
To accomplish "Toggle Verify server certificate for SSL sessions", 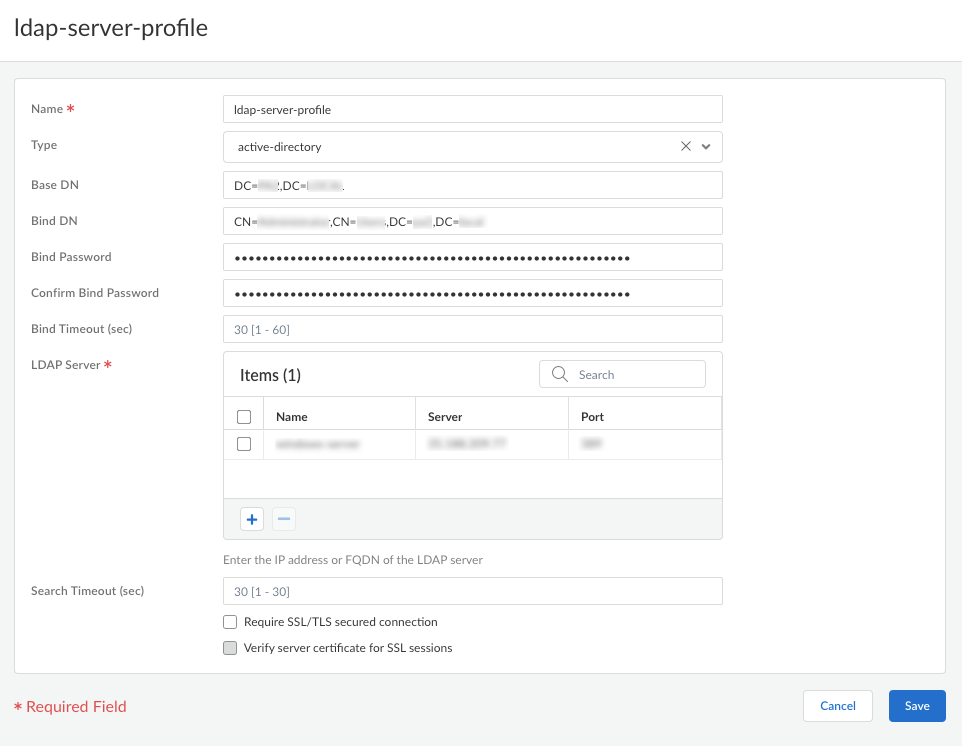I will (x=230, y=648).
